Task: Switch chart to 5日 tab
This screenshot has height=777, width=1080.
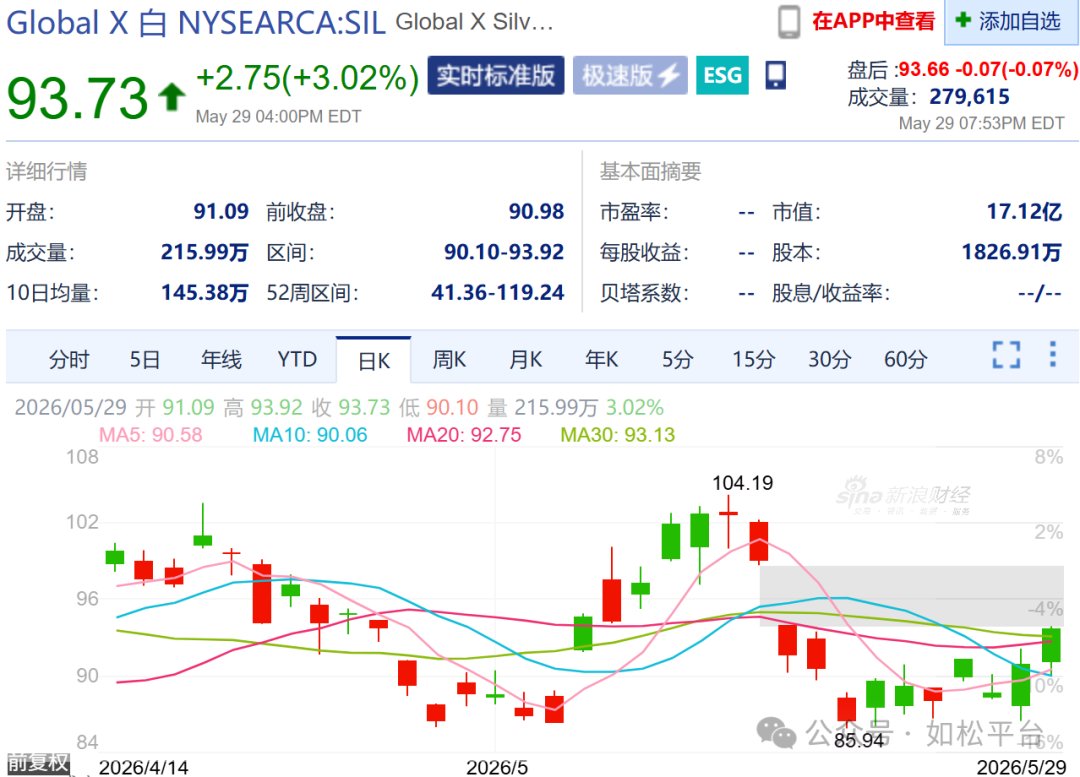Action: click(145, 360)
